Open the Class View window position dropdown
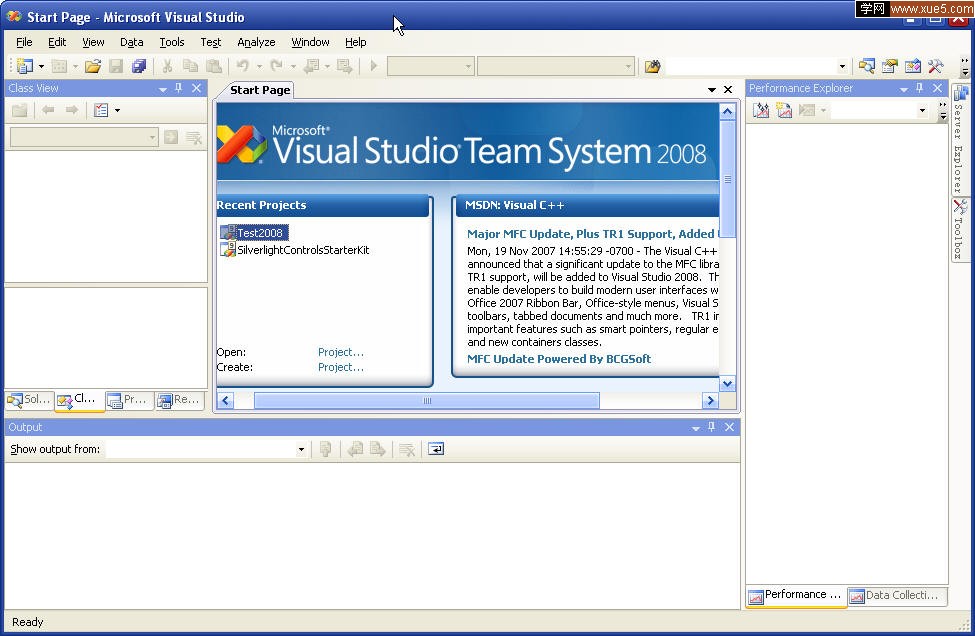The width and height of the screenshot is (975, 636). (x=163, y=89)
